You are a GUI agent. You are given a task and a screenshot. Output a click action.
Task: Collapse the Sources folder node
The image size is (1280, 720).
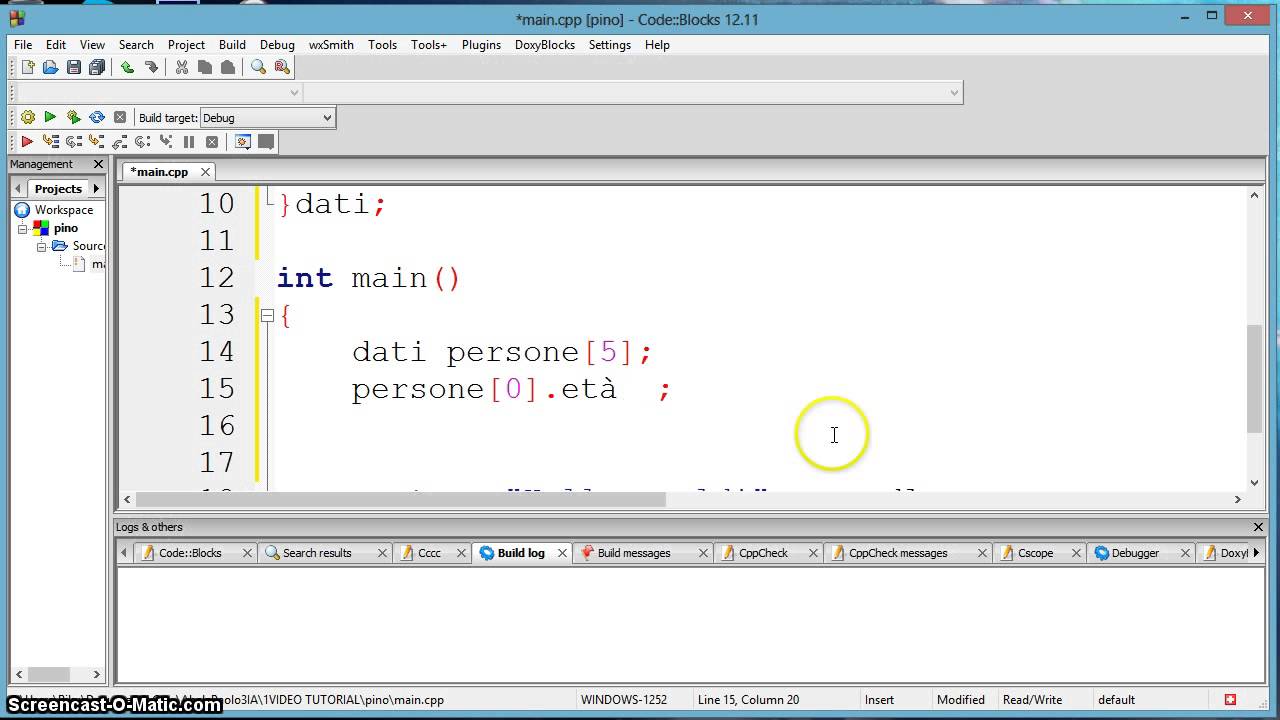pos(41,246)
